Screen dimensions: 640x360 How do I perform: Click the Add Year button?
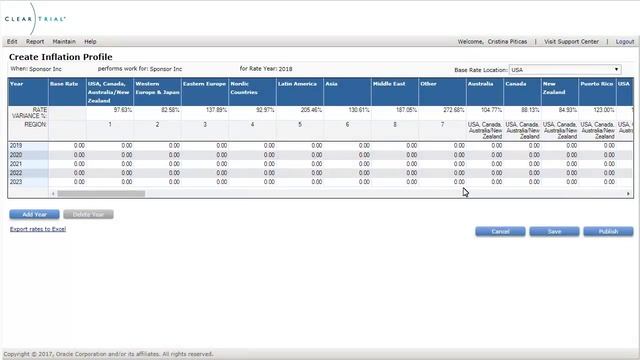click(x=34, y=214)
